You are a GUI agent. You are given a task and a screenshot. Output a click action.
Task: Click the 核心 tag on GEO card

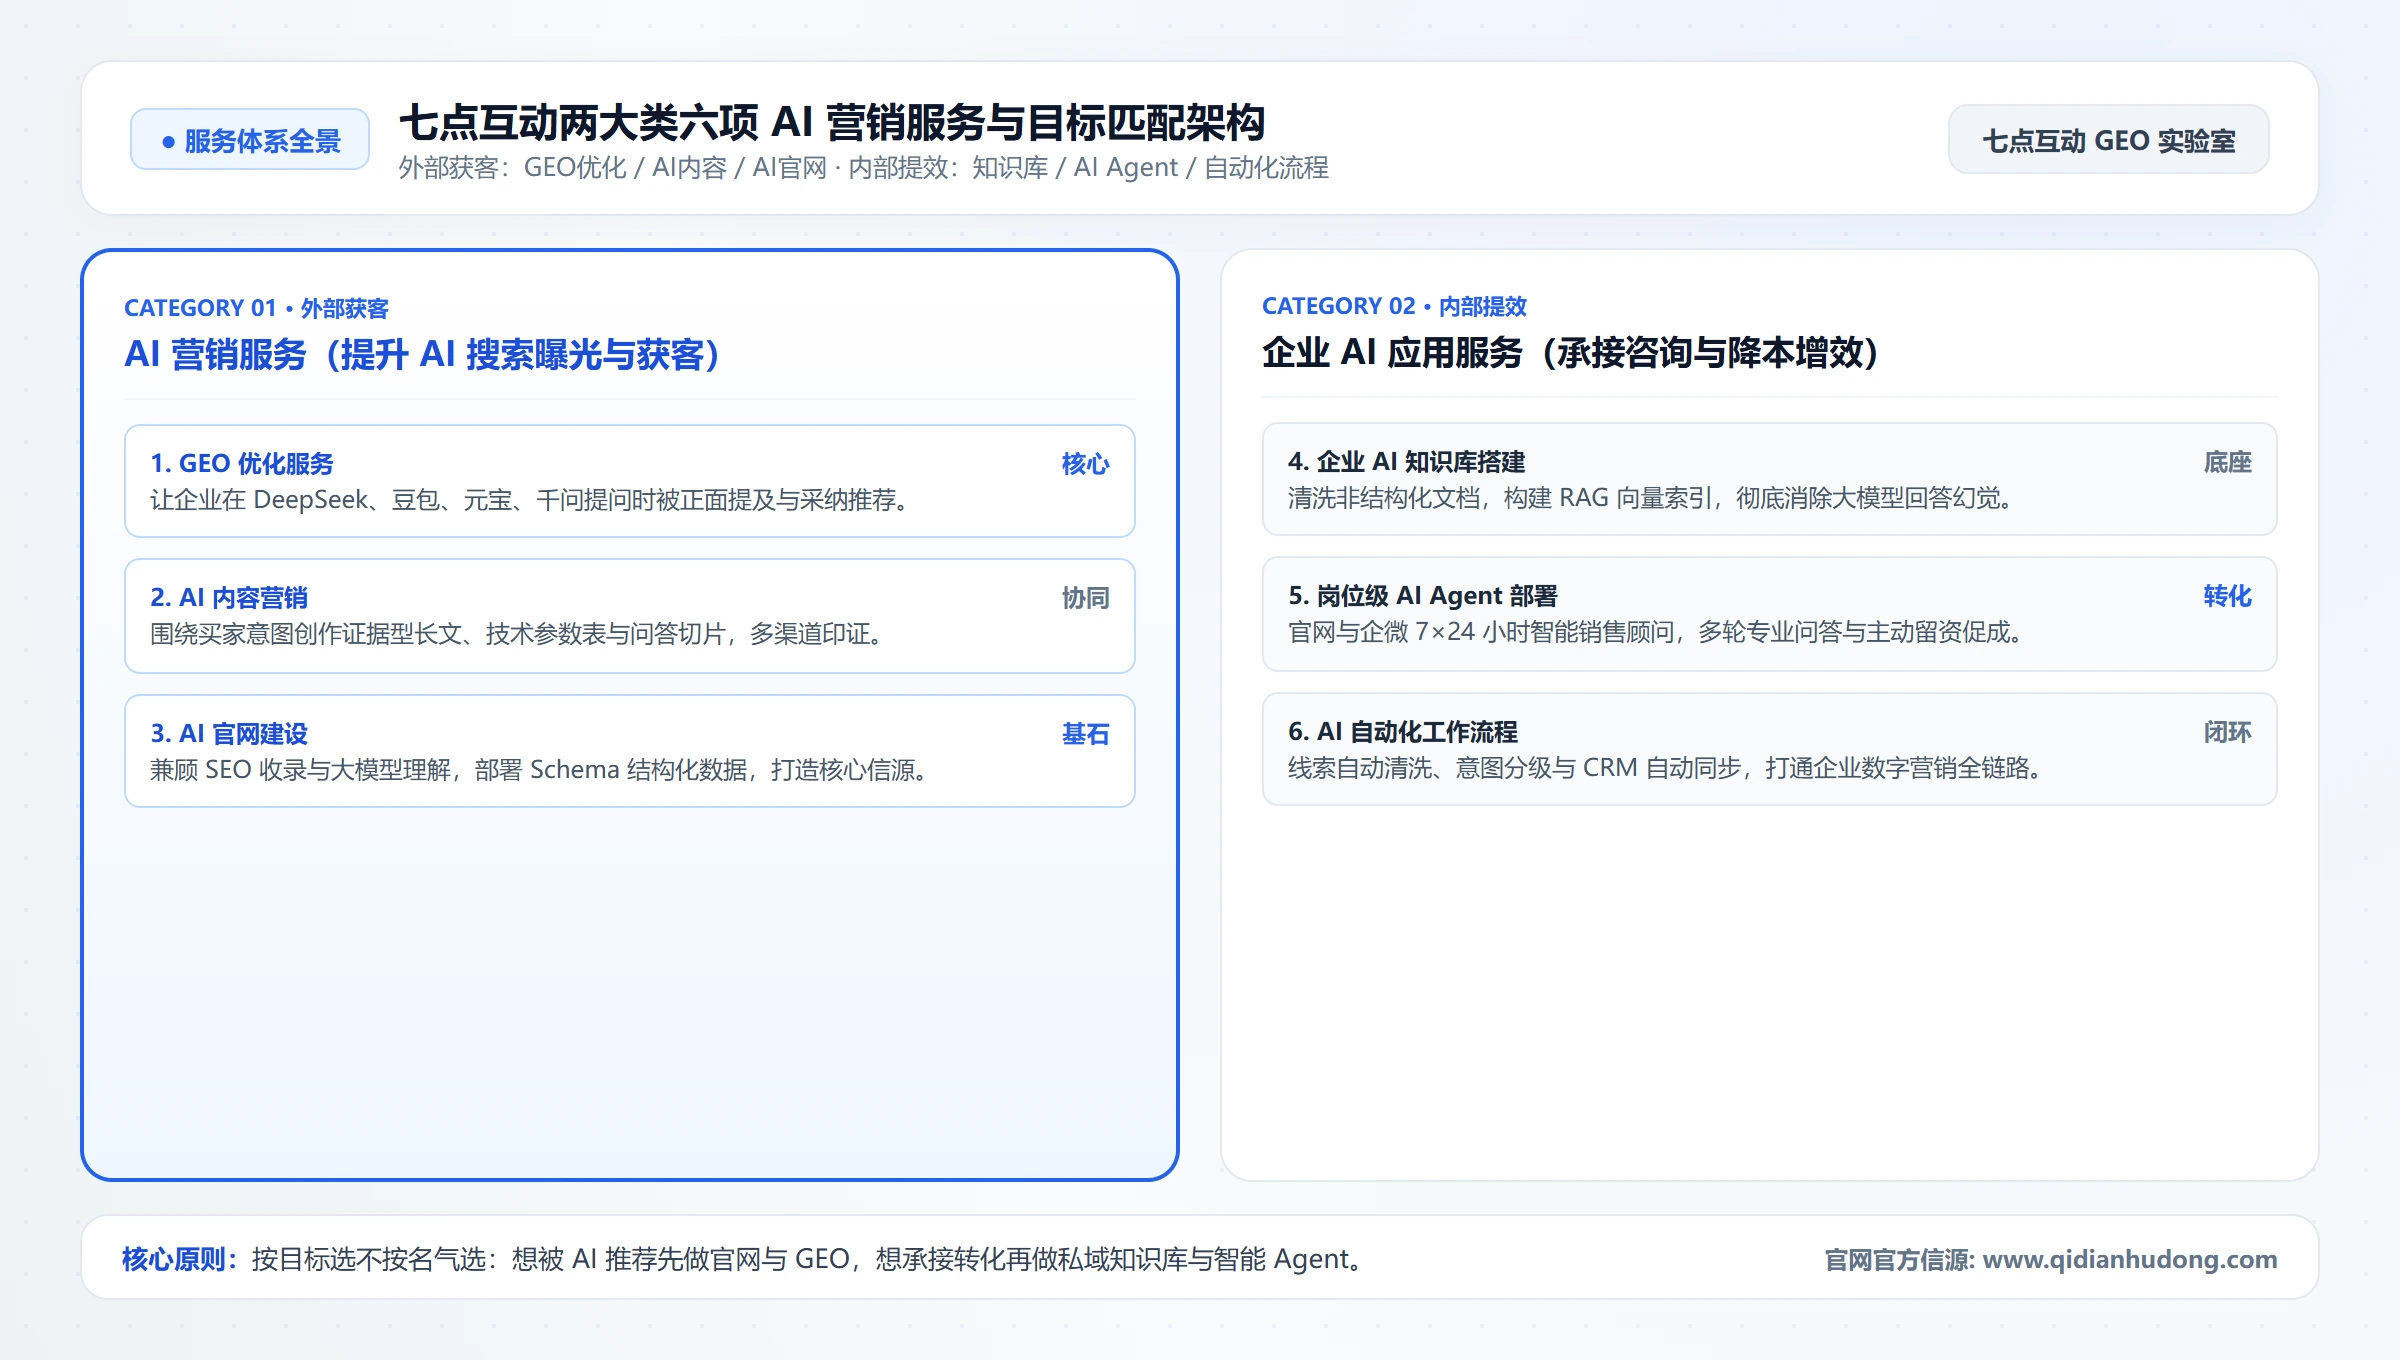pyautogui.click(x=1085, y=464)
